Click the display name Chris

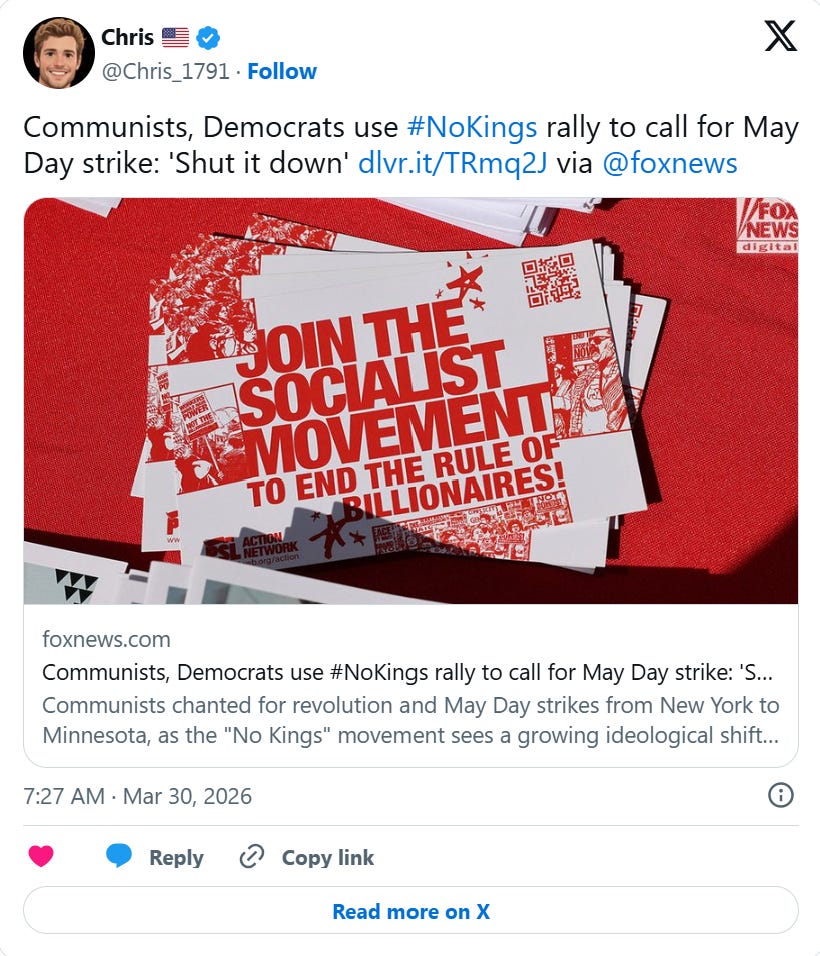click(127, 37)
